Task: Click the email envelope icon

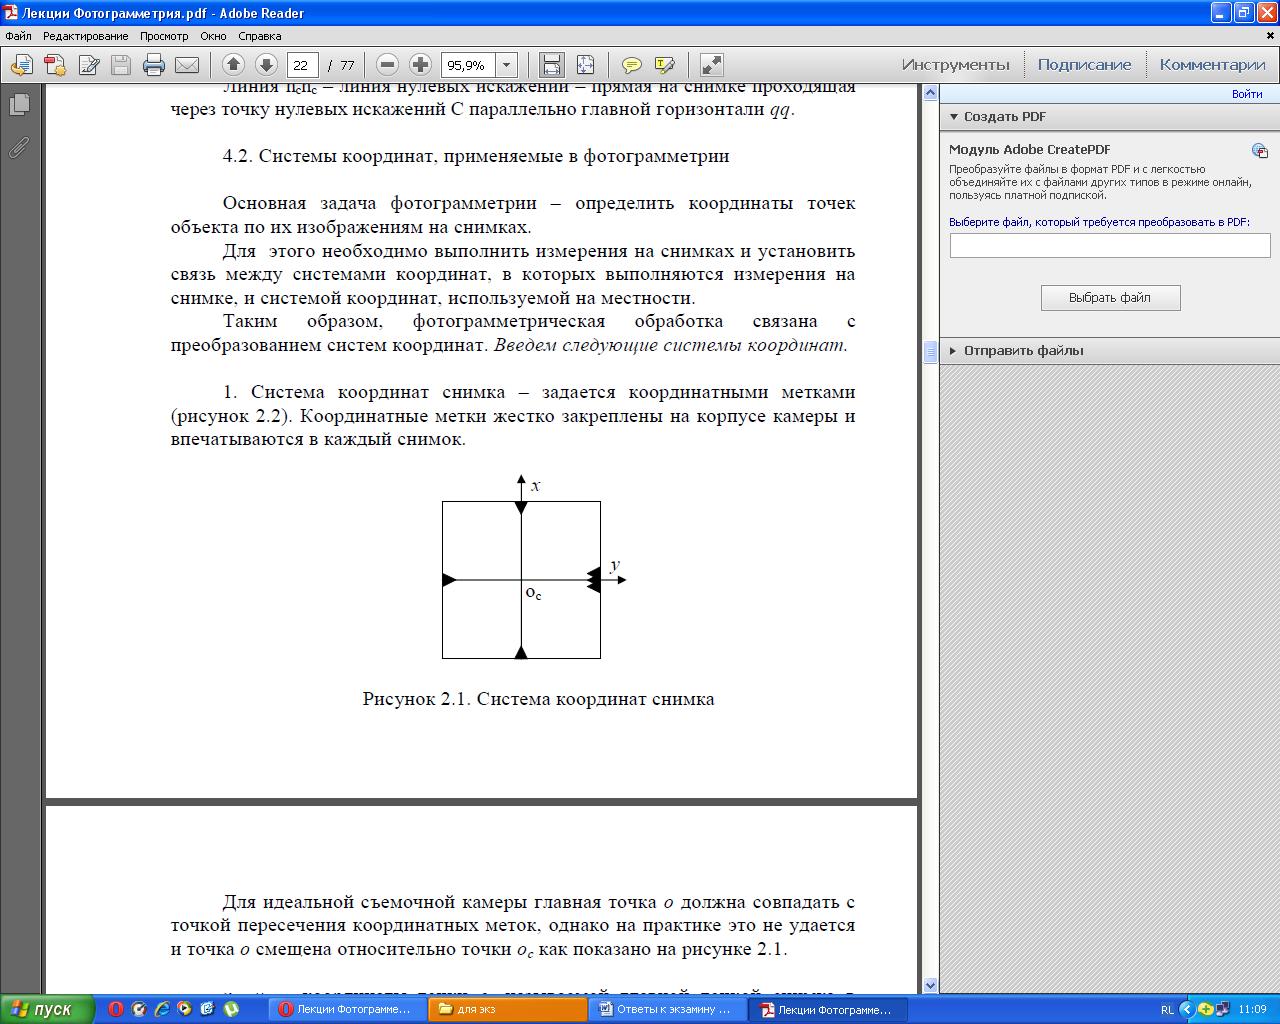Action: click(187, 65)
